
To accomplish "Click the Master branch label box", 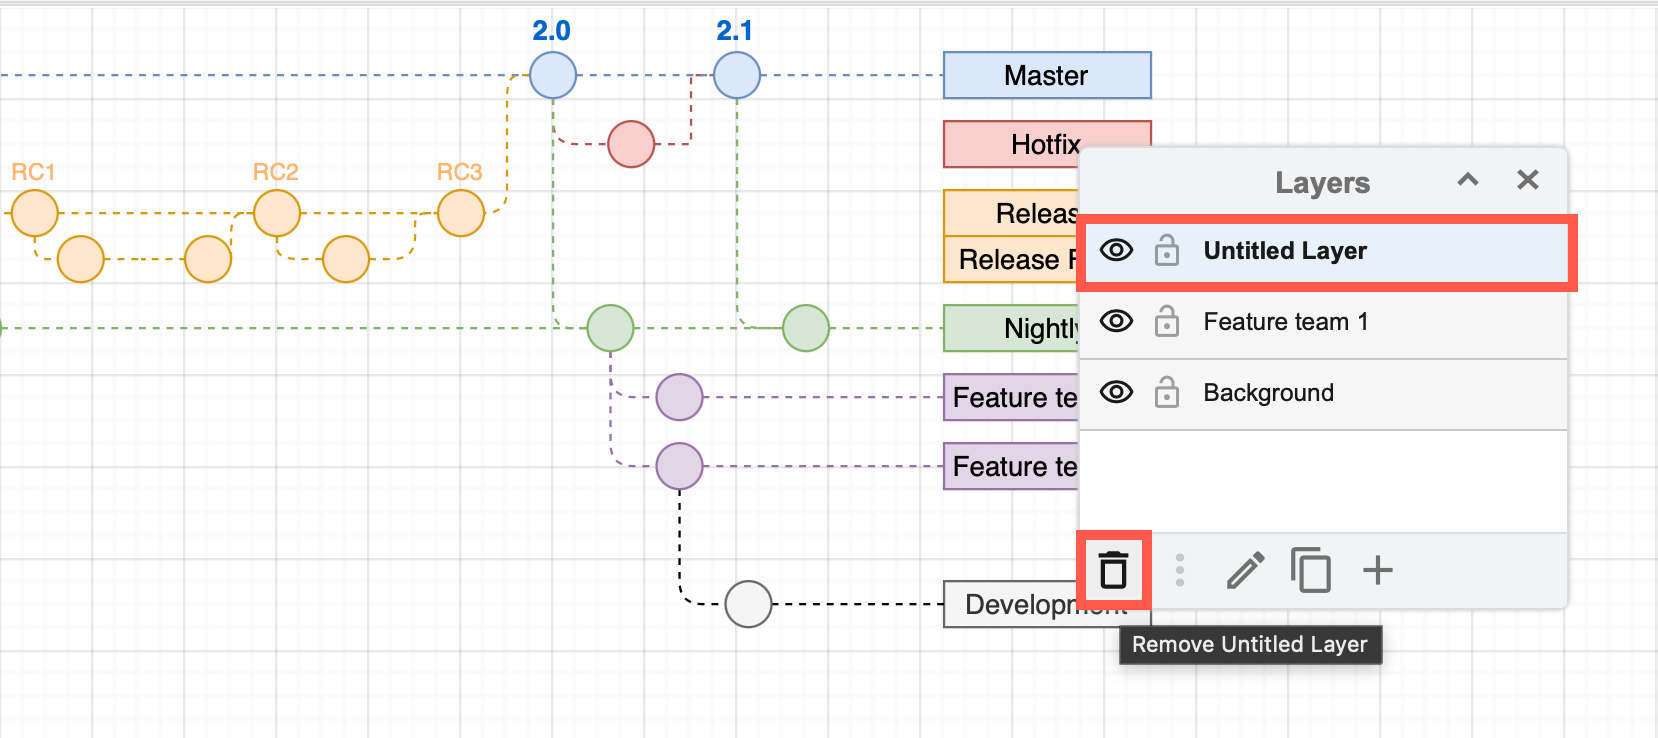I will [x=1046, y=76].
